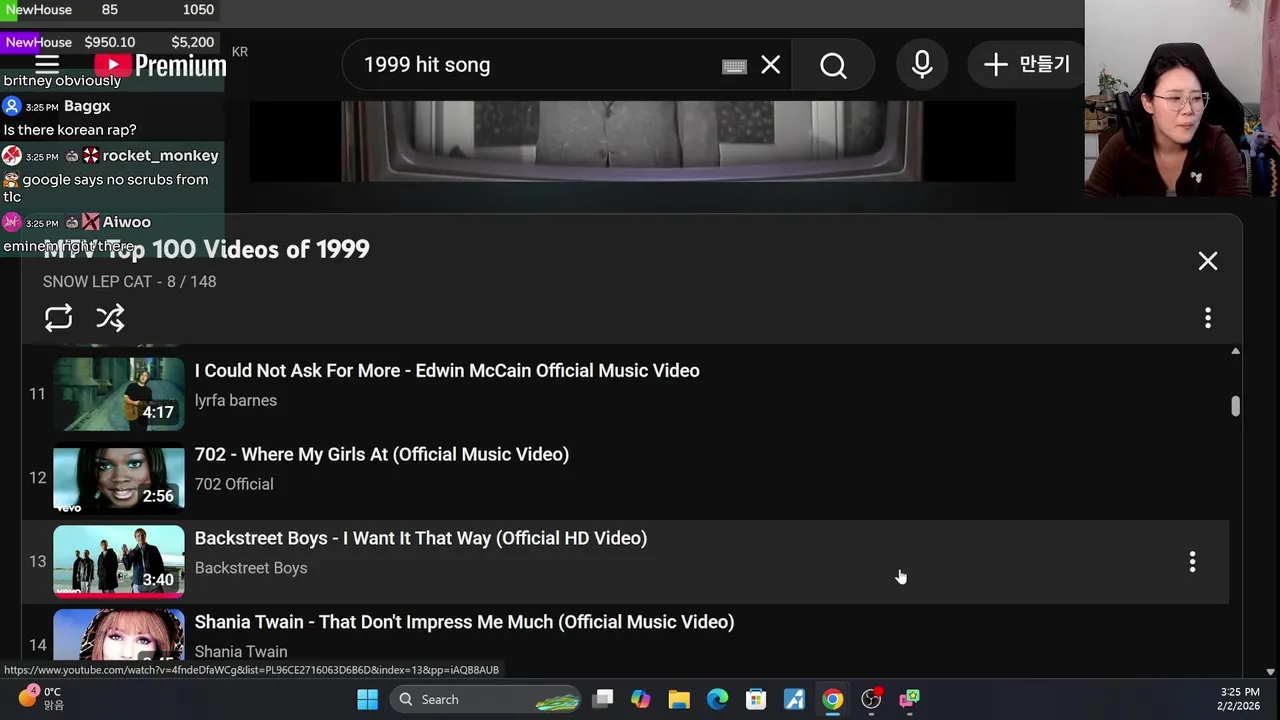The width and height of the screenshot is (1280, 720).
Task: Click chat user Aiwoo
Action: click(126, 222)
